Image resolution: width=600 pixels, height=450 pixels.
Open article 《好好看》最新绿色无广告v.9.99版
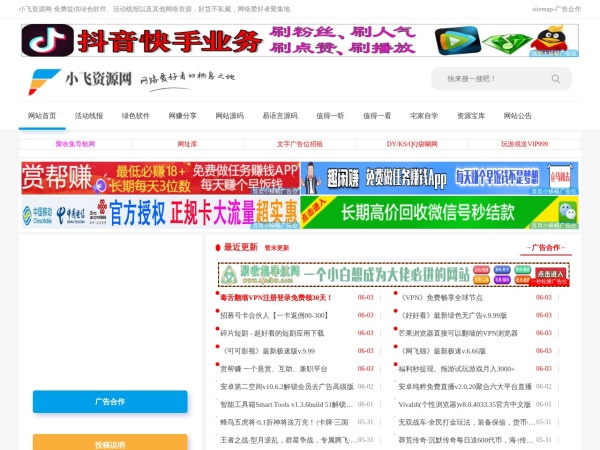453,315
